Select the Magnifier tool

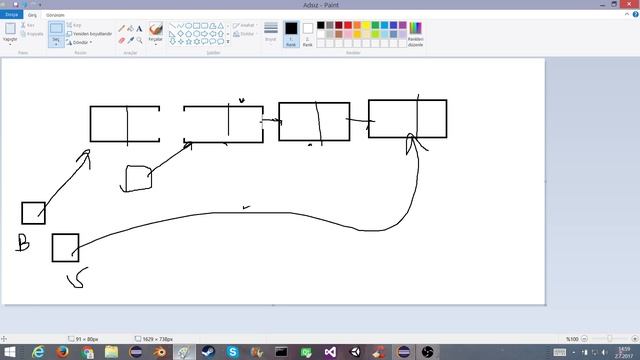point(140,40)
